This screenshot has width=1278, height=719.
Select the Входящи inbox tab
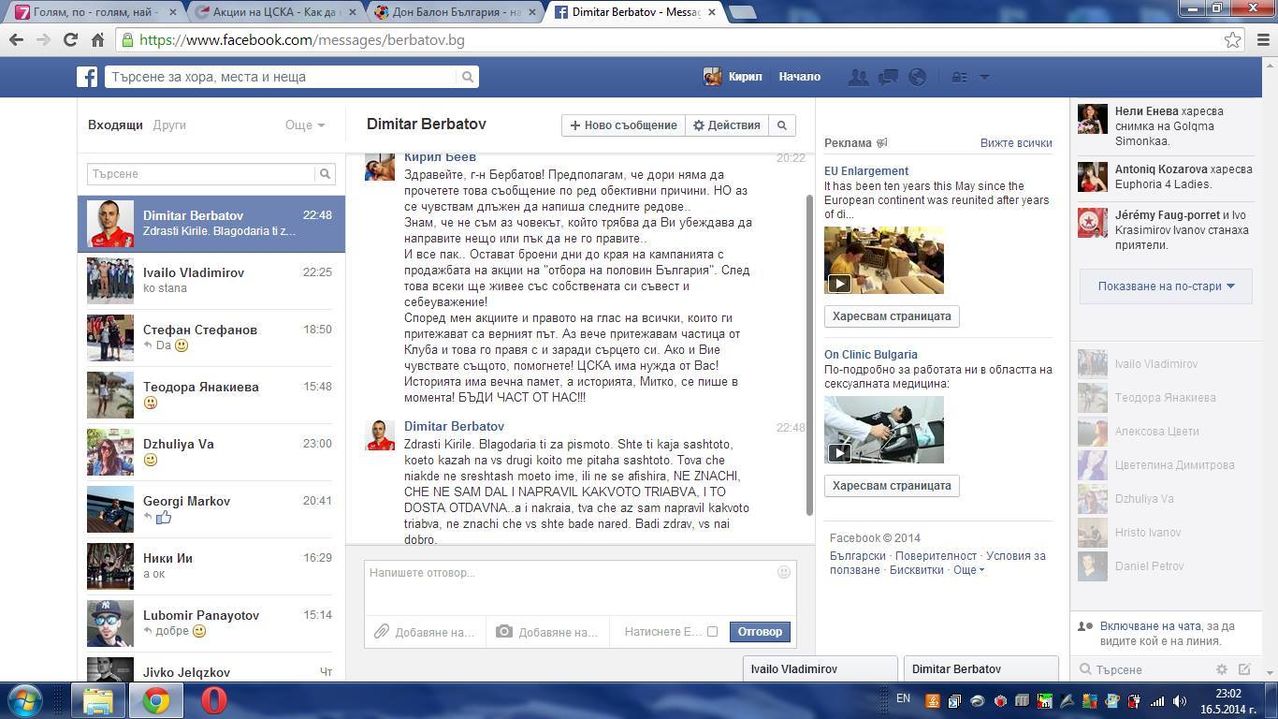coord(115,125)
